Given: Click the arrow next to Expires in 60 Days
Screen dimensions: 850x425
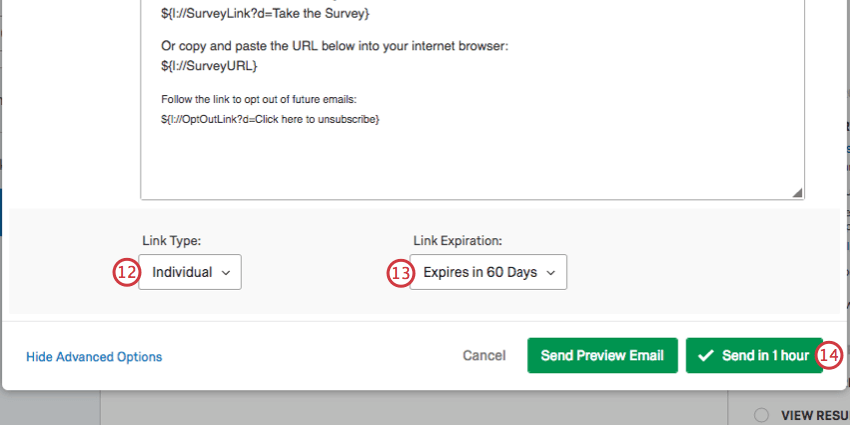Looking at the screenshot, I should coord(551,272).
